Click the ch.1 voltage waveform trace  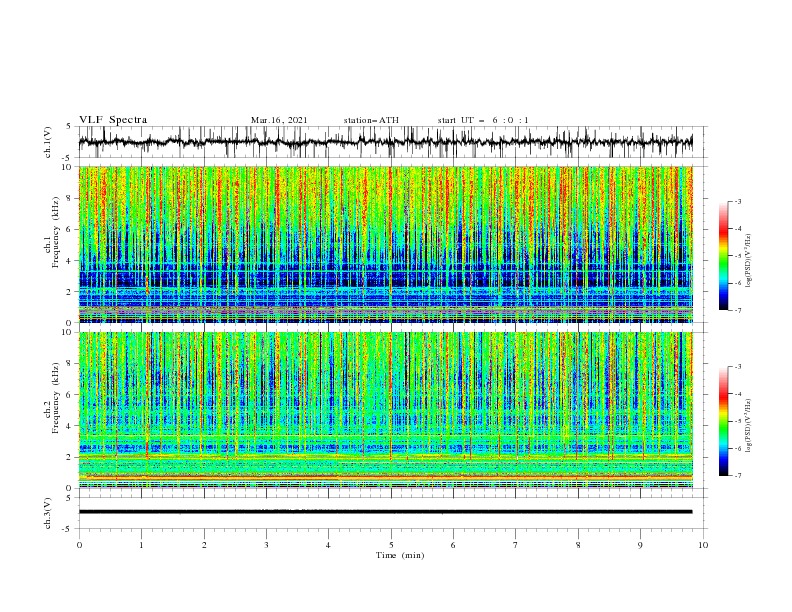click(385, 142)
